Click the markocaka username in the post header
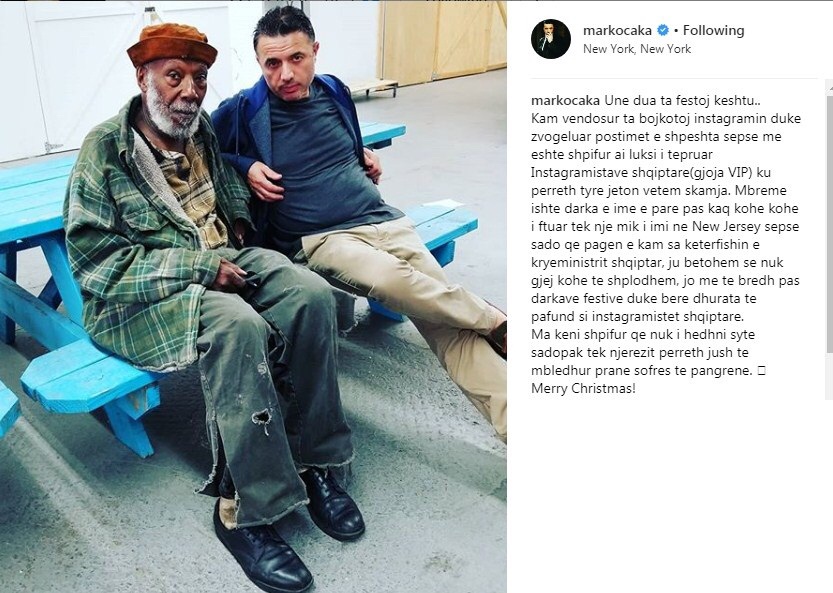Screen dimensions: 833x593 point(617,30)
